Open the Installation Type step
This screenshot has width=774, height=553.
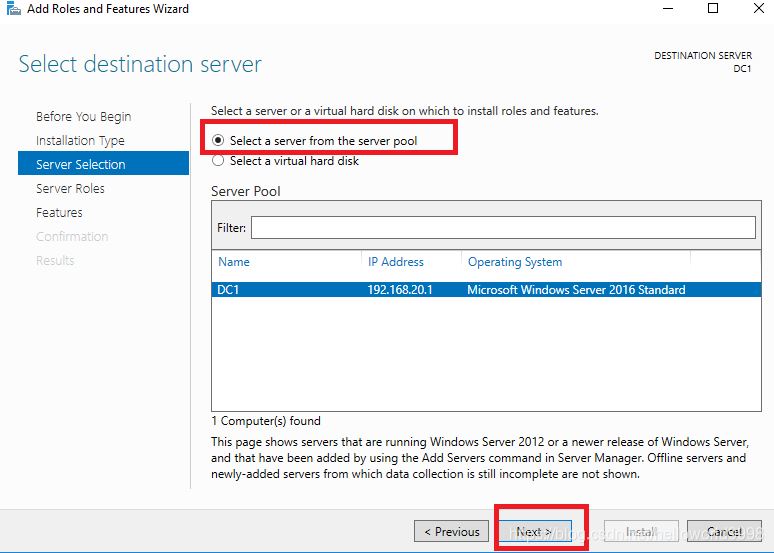coord(80,141)
